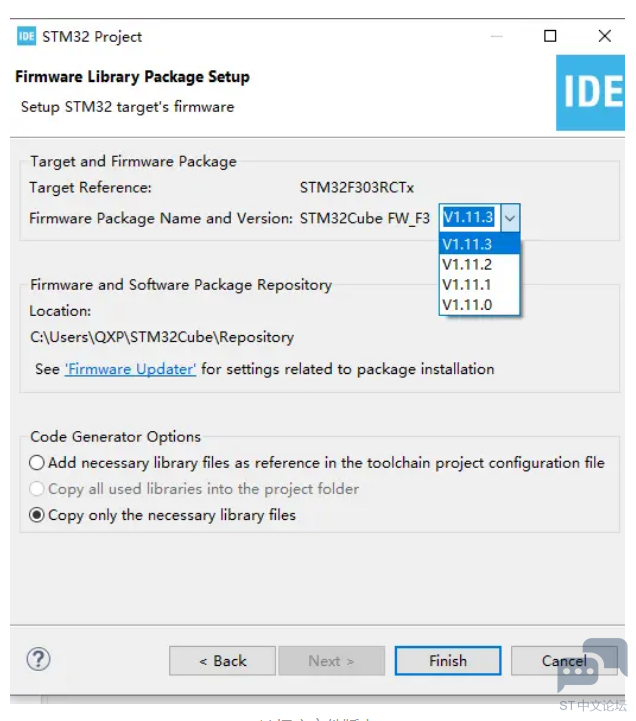
Task: Cancel the project setup dialog
Action: 564,661
